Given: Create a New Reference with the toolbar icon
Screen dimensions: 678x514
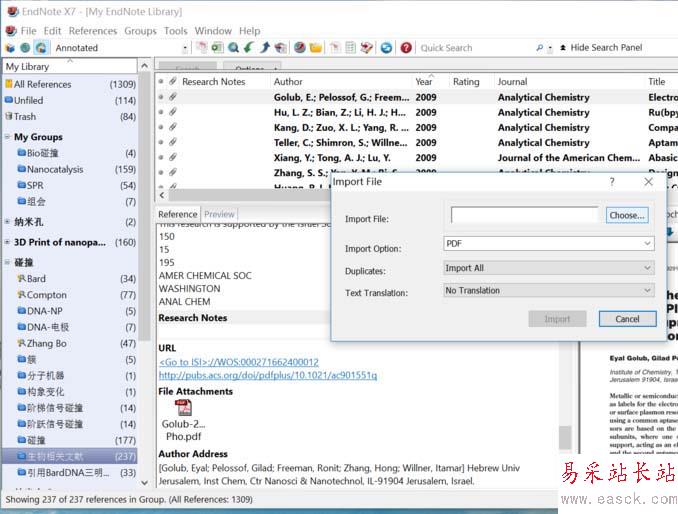Looking at the screenshot, I should 217,48.
